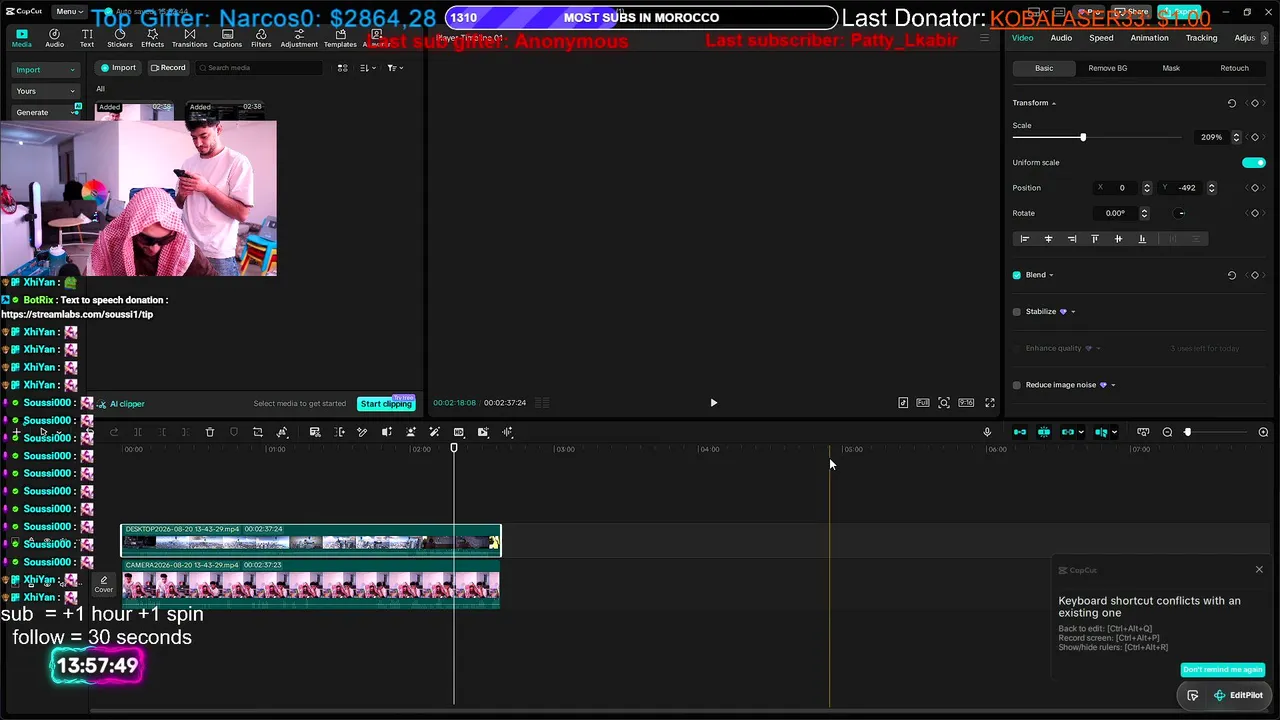Switch to the Audio properties tab

(x=1061, y=38)
